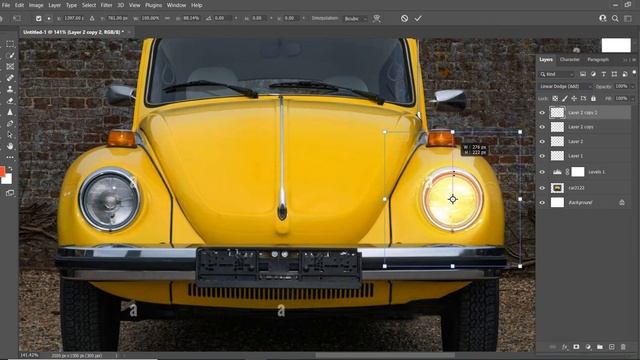Delete layer trash icon
Image resolution: width=640 pixels, height=360 pixels.
coord(623,347)
